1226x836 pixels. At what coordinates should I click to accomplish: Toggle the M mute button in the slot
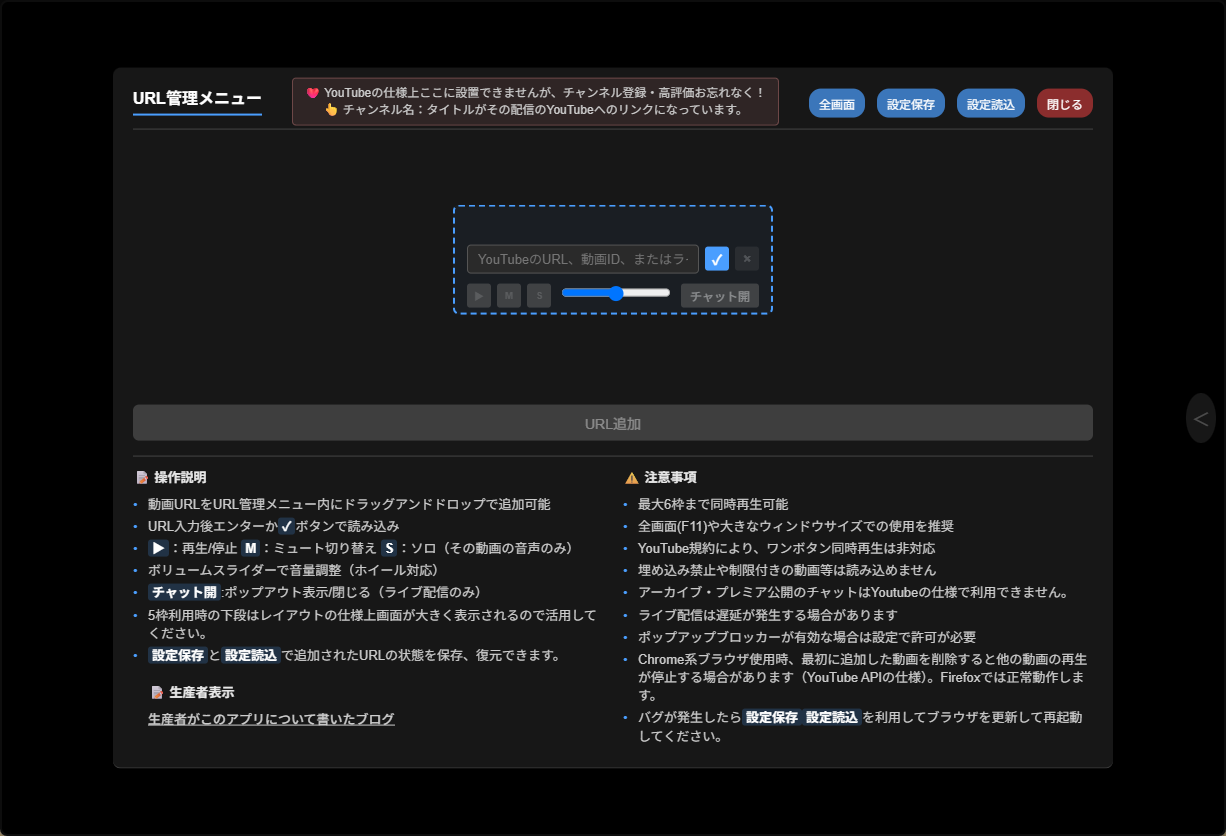[x=509, y=295]
